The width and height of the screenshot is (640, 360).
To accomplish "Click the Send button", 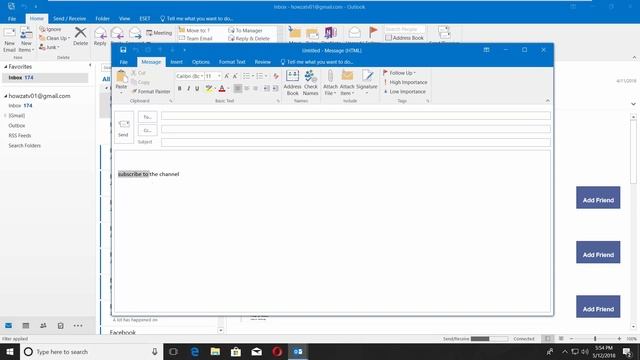I will [x=124, y=127].
